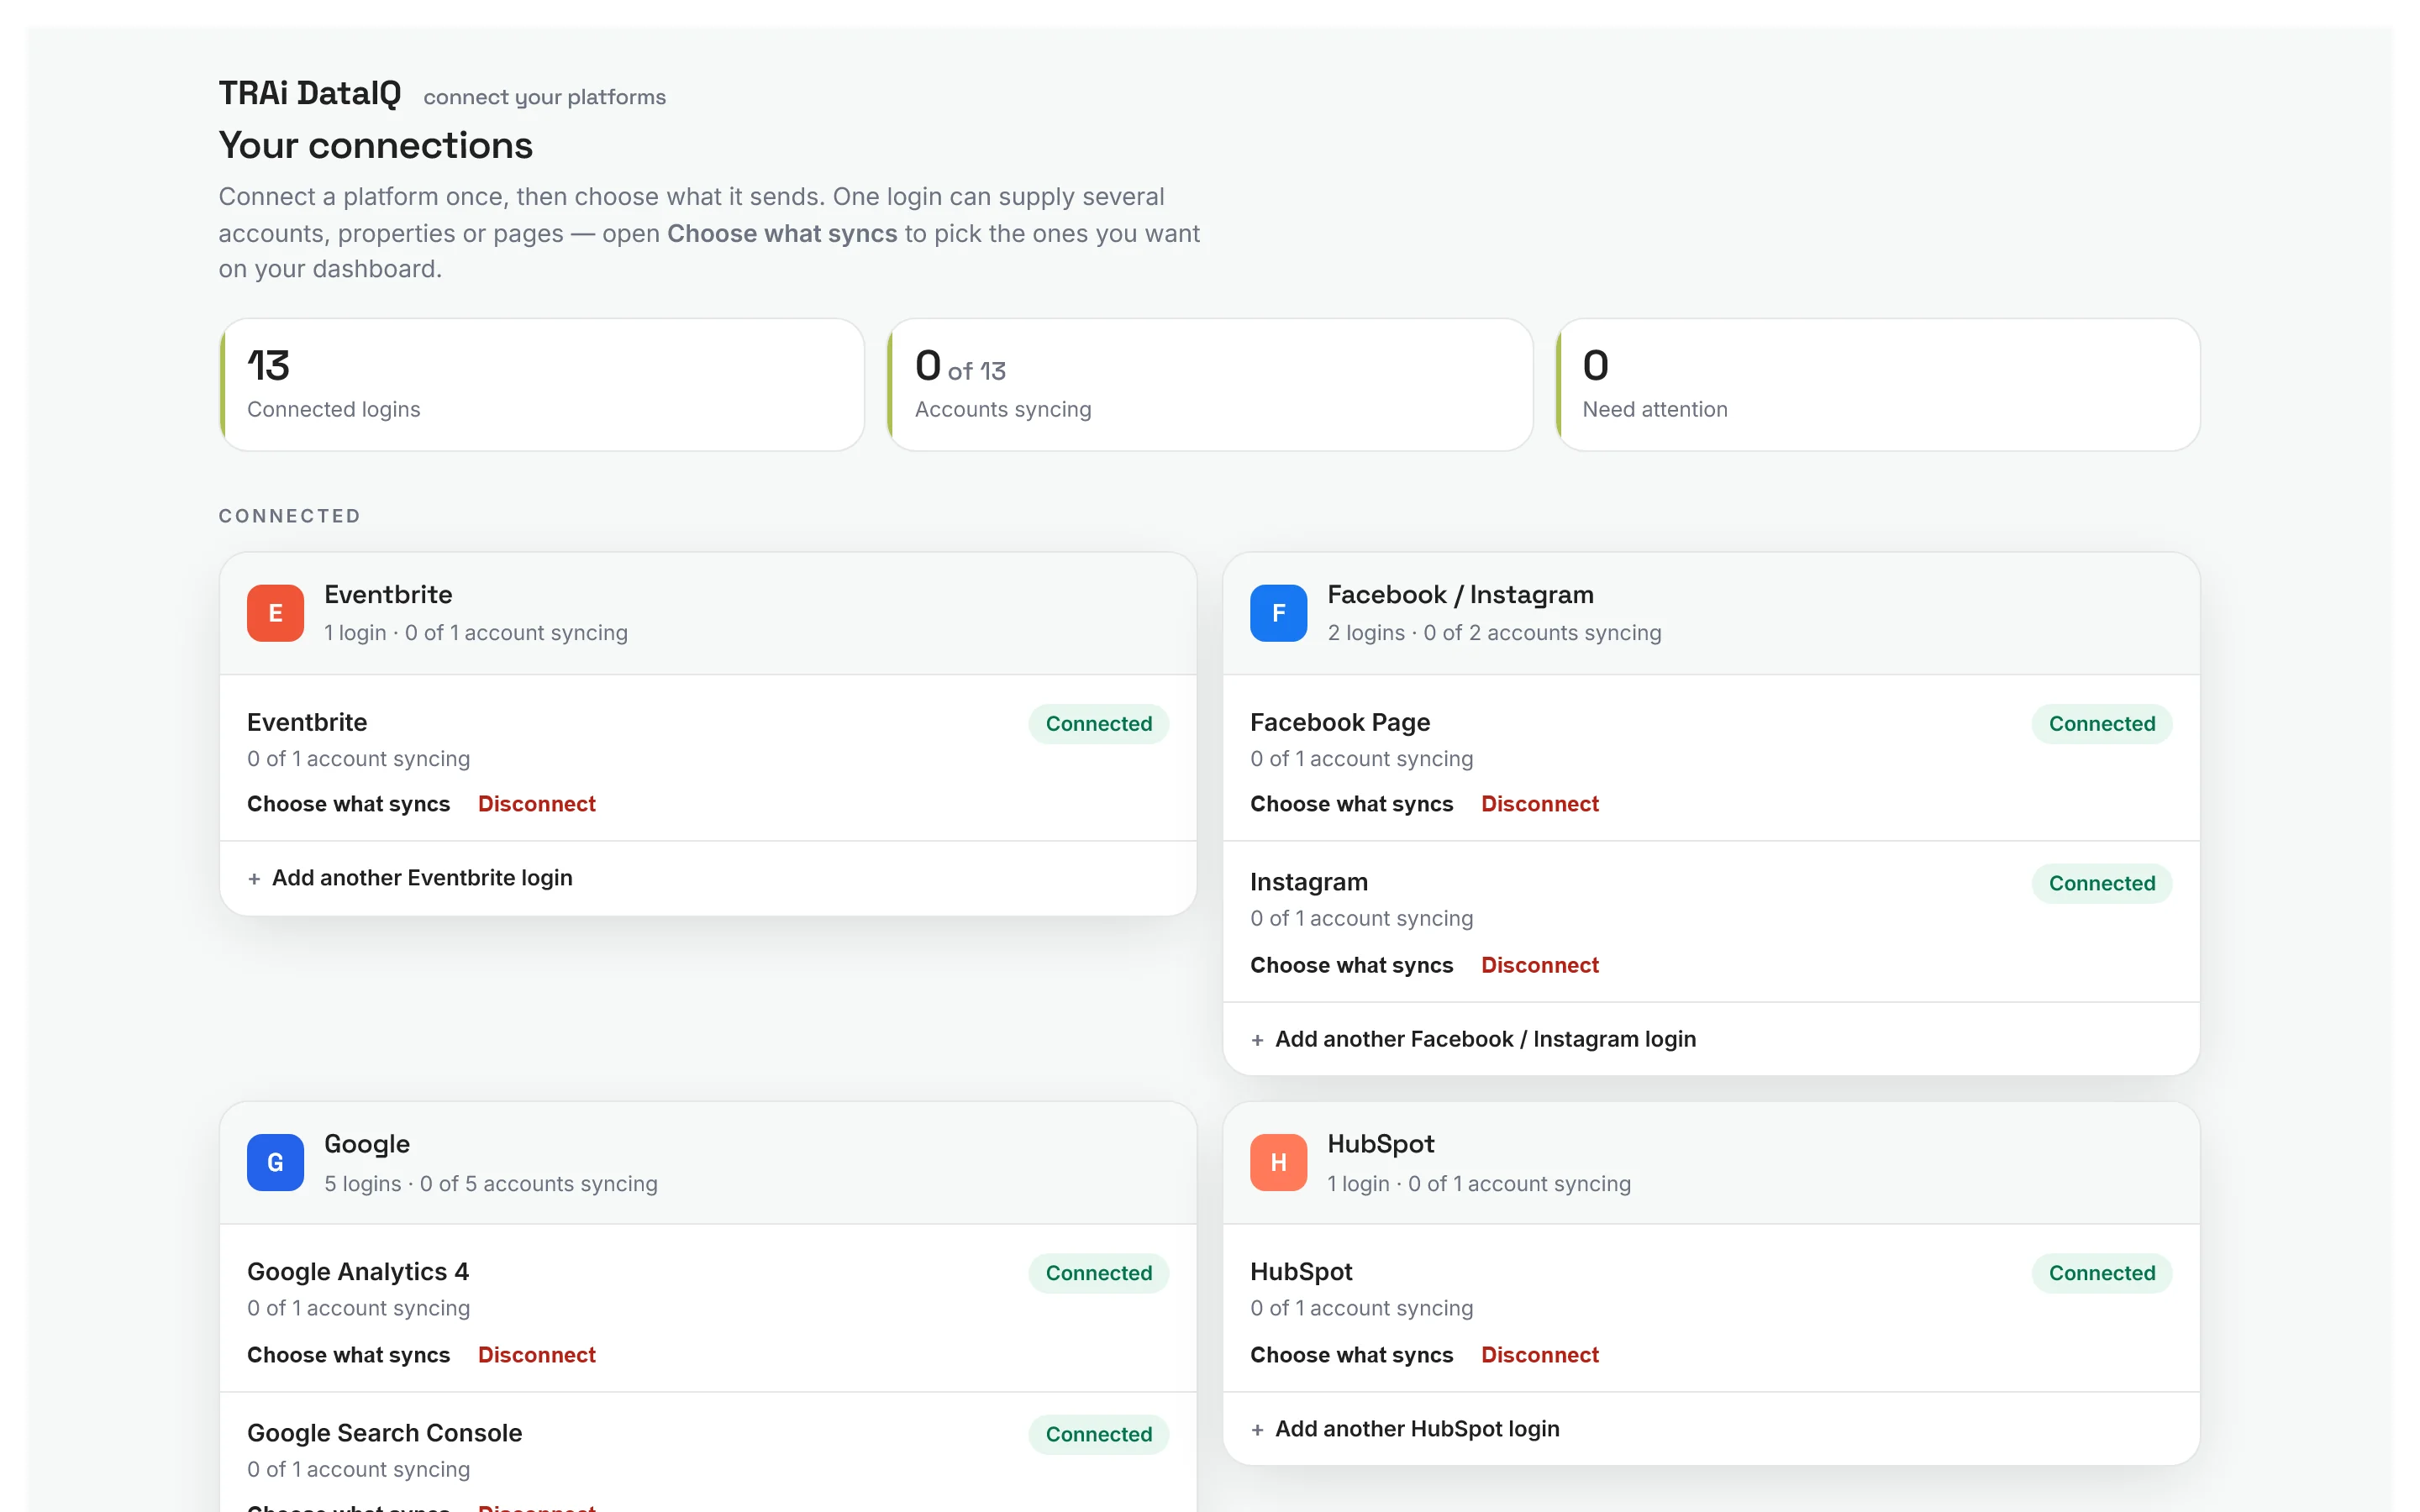Click the Connected badge on HubSpot row
The image size is (2420, 1512).
pyautogui.click(x=2101, y=1273)
